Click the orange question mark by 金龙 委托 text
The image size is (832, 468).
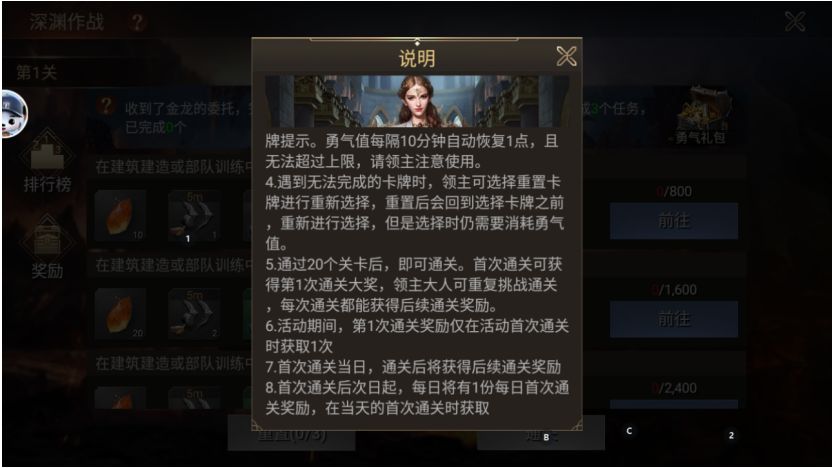click(x=106, y=106)
